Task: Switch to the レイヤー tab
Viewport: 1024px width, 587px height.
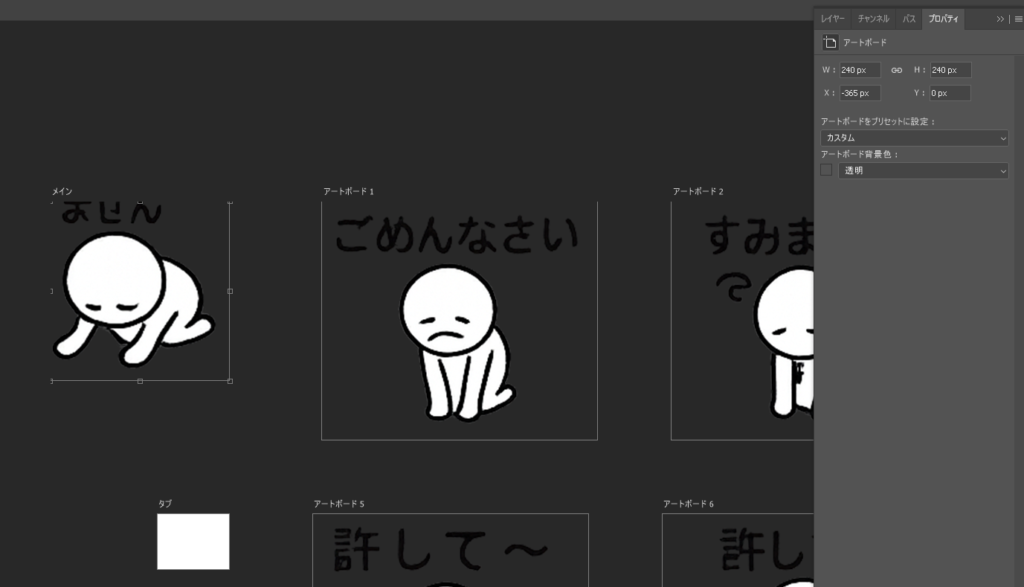Action: tap(833, 19)
